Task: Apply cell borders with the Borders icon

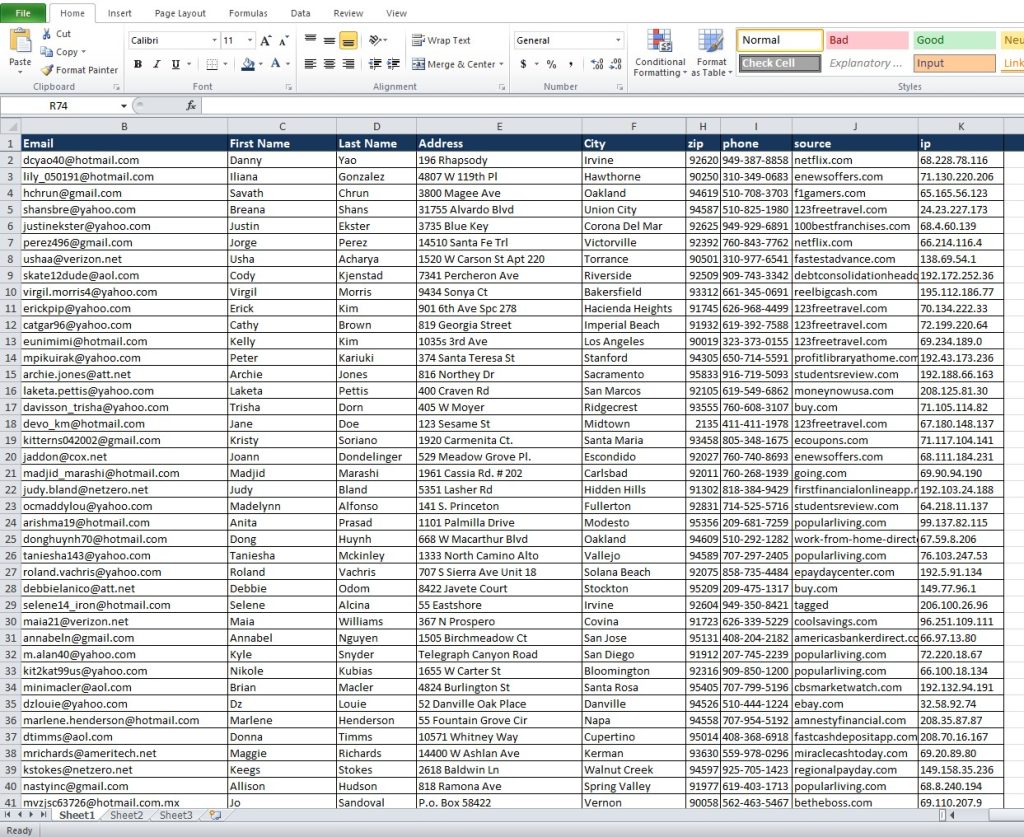Action: pos(212,64)
